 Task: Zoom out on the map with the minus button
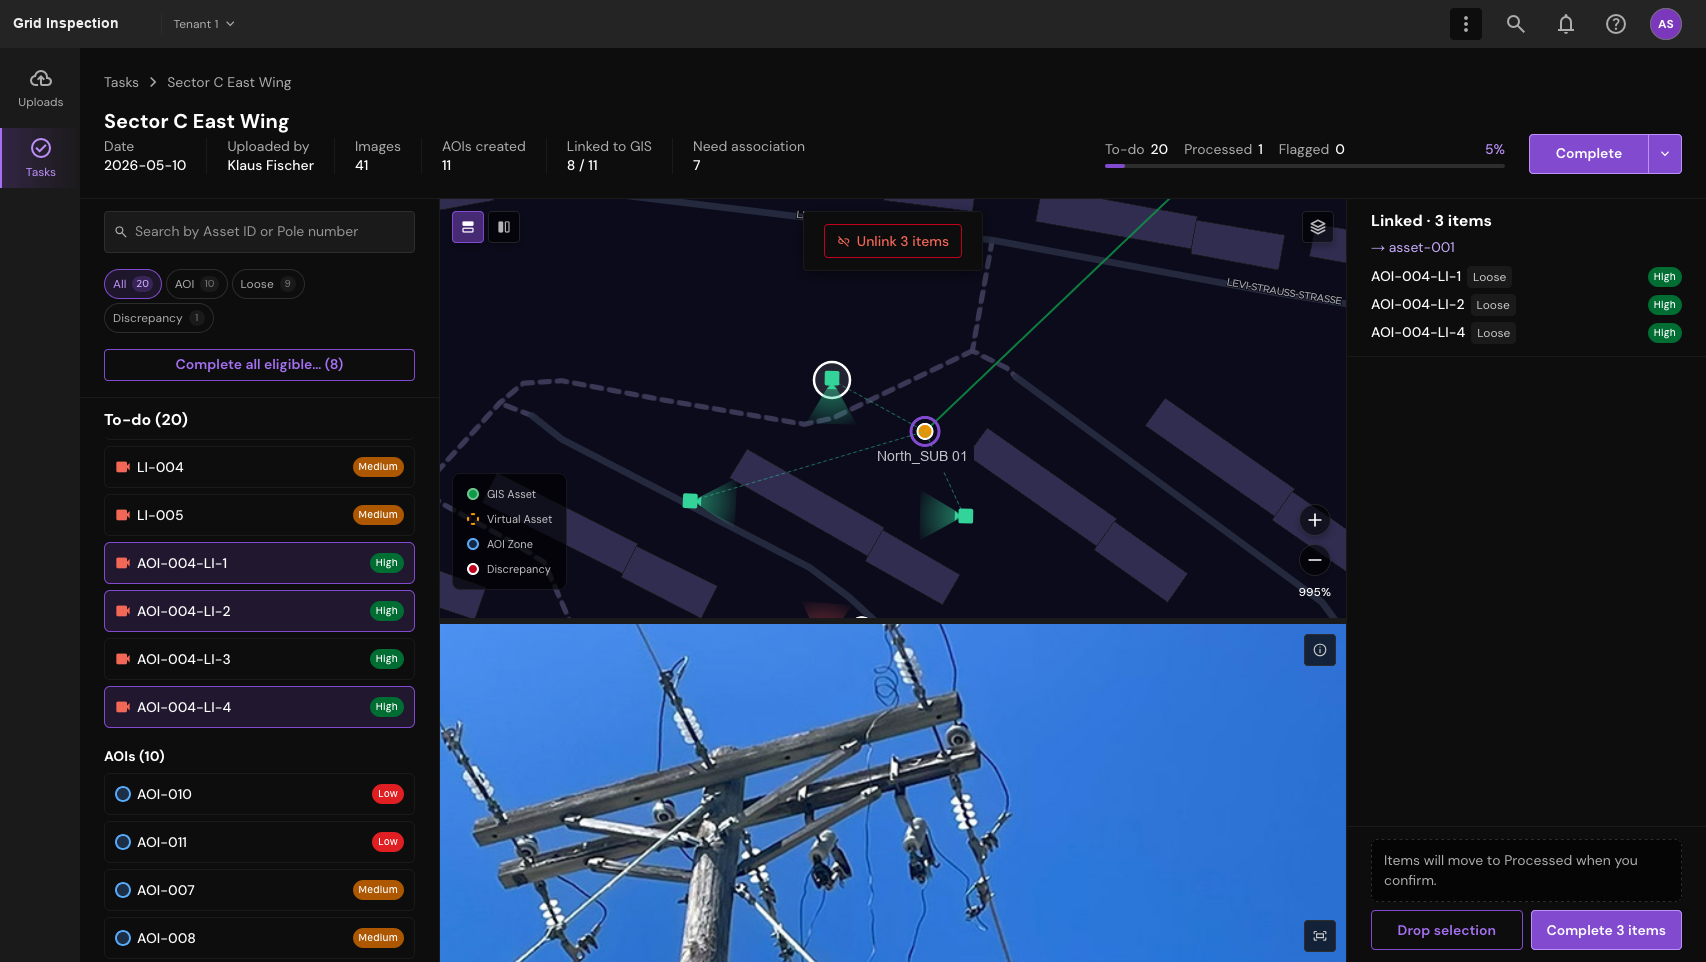click(1315, 560)
